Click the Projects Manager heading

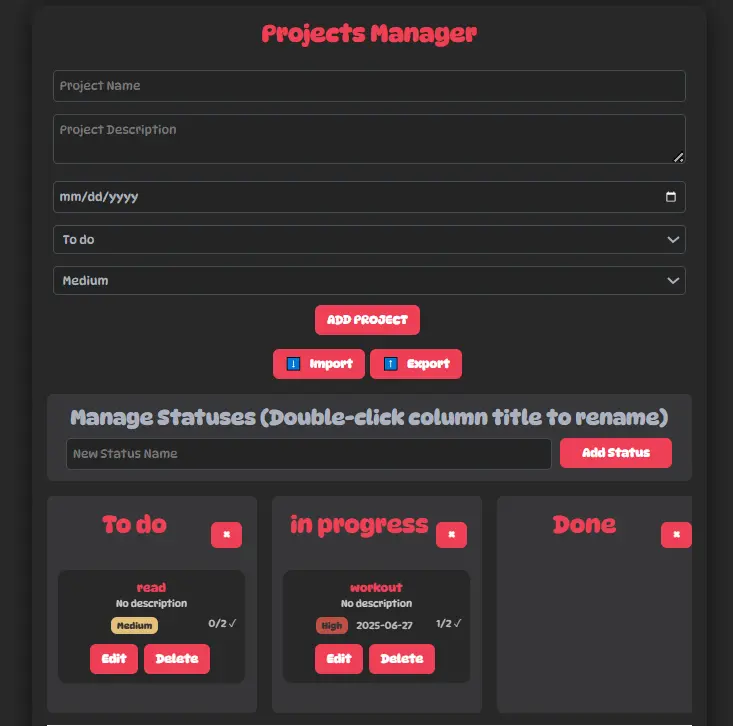point(369,34)
